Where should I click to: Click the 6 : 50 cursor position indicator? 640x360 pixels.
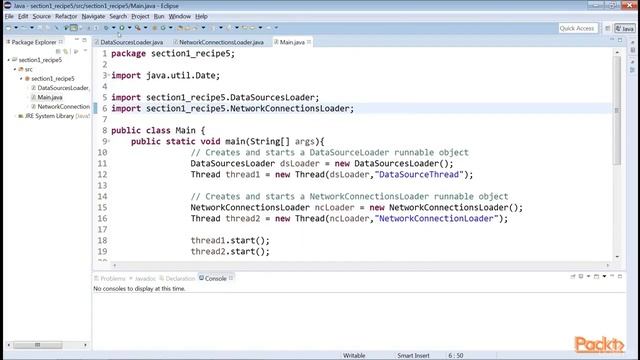(x=456, y=356)
